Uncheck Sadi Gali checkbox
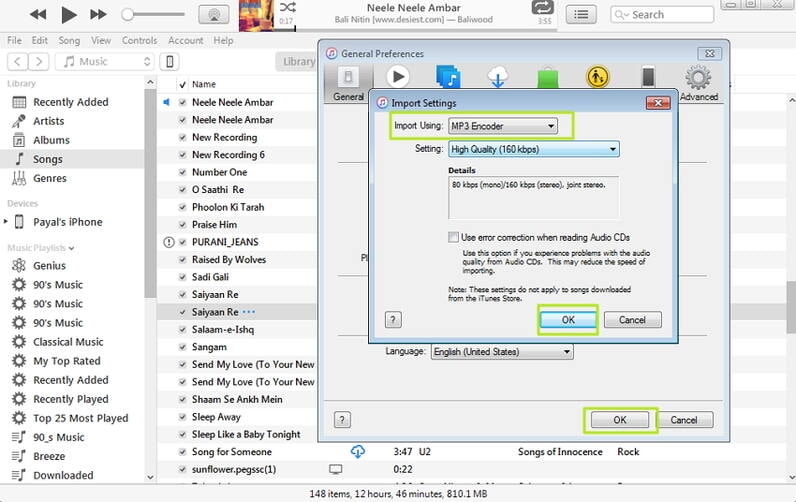Screen dimensions: 796x502 coord(183,277)
